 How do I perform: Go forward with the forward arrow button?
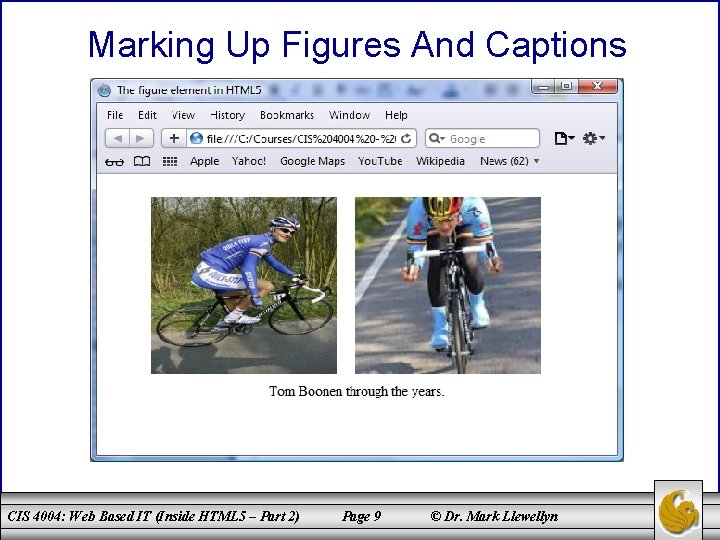(141, 138)
